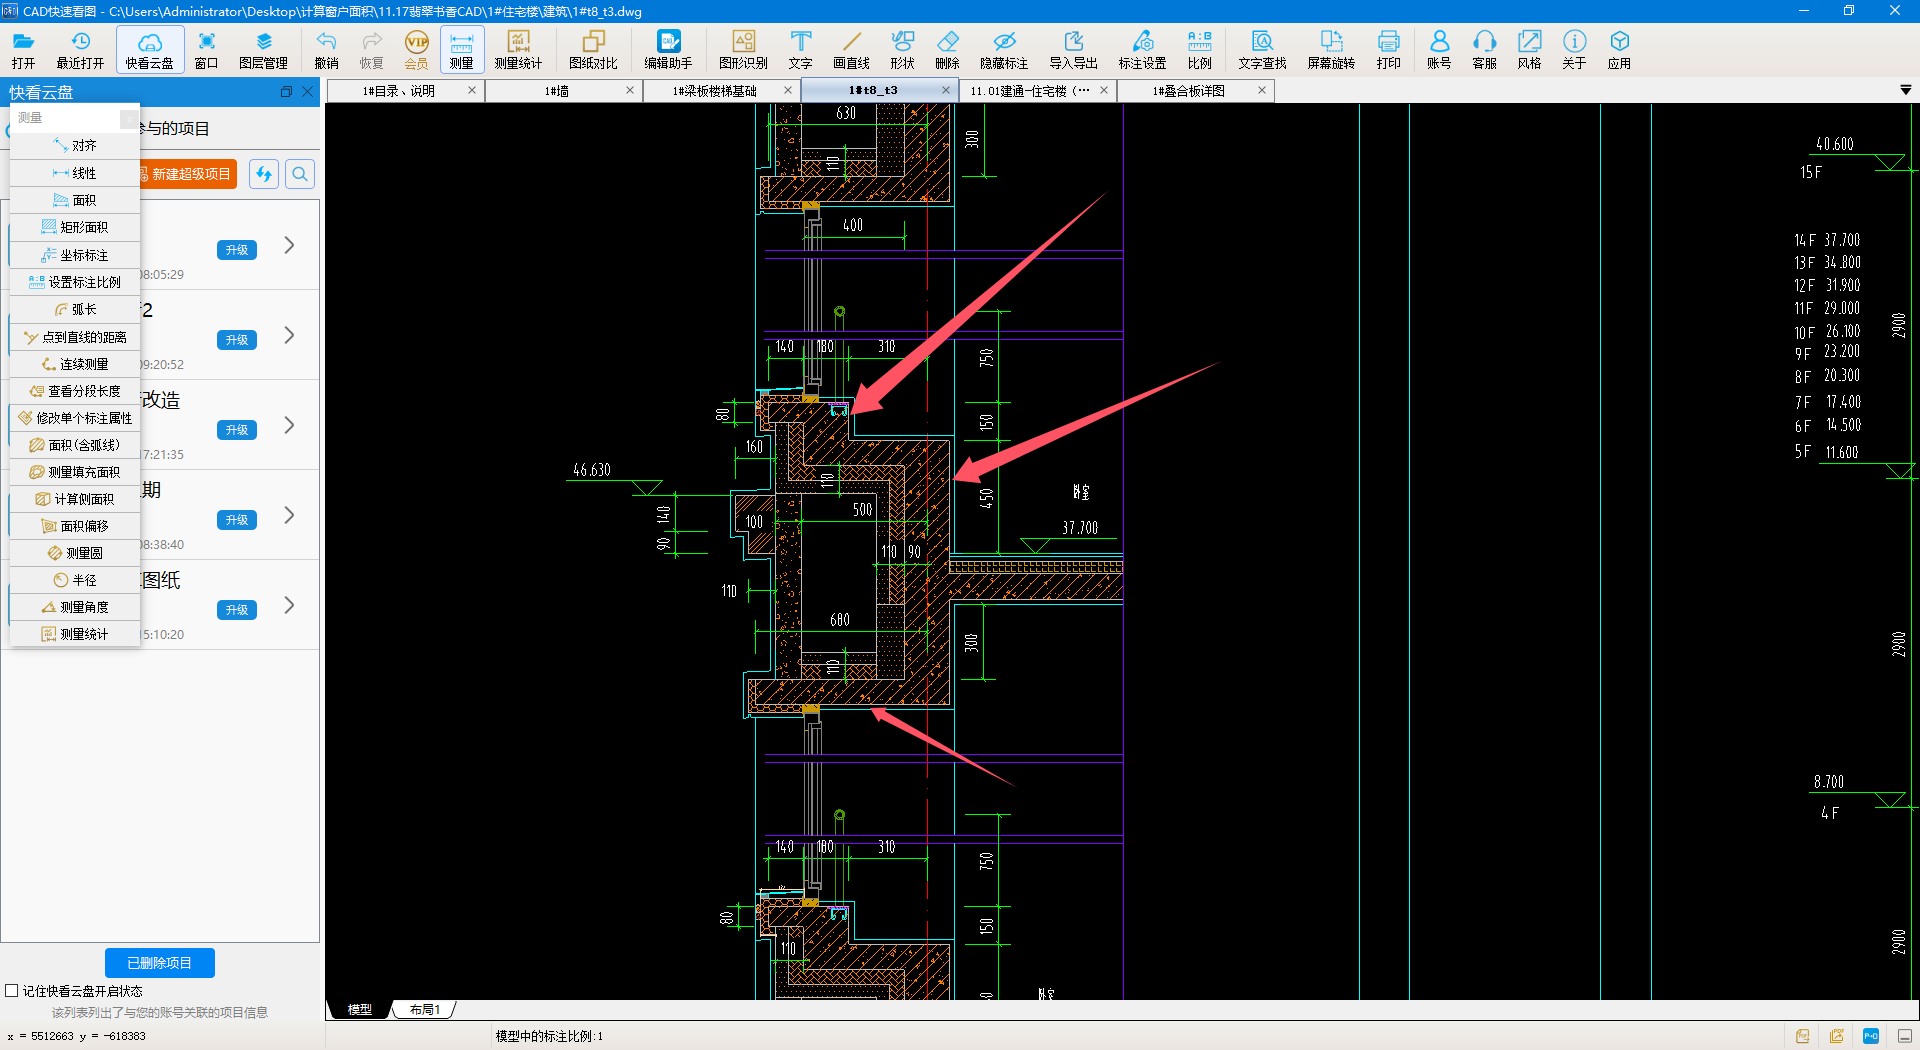Image resolution: width=1920 pixels, height=1050 pixels.
Task: Print with the 打印 icon
Action: (x=1388, y=49)
